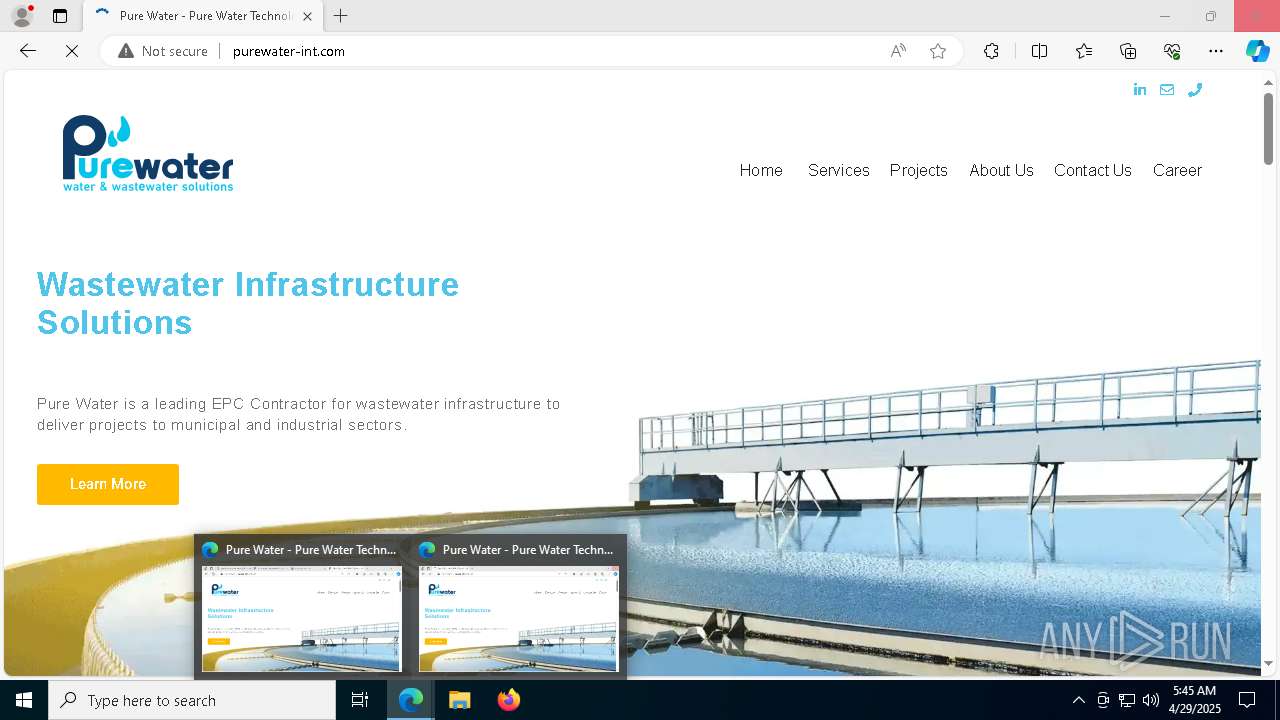Open volume control in system tray

coord(1151,700)
